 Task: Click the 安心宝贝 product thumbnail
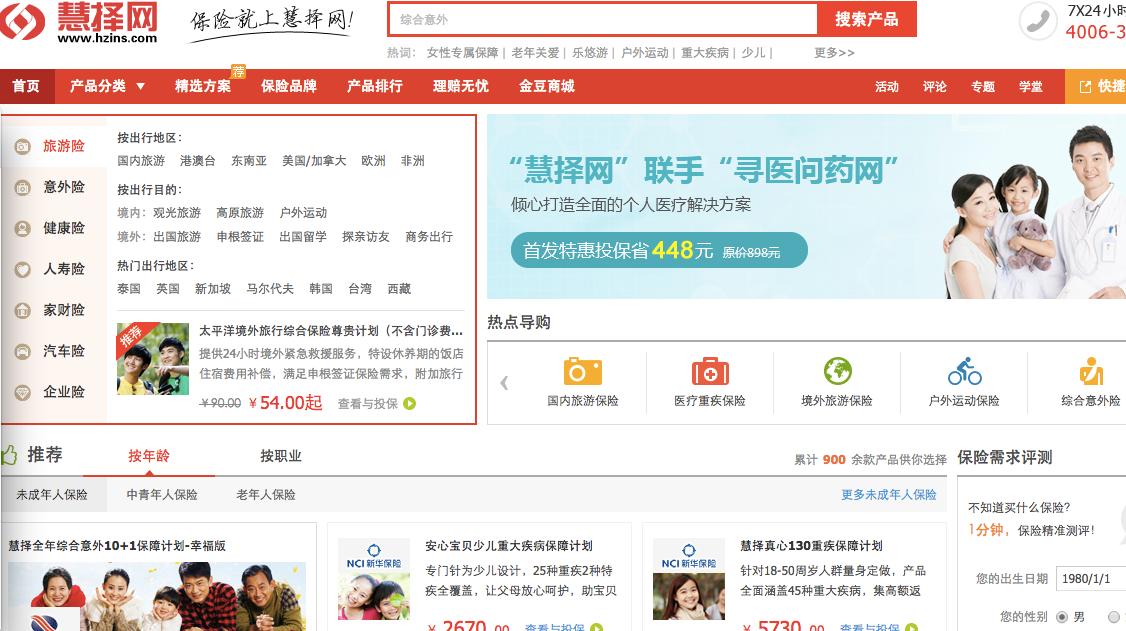click(x=373, y=579)
